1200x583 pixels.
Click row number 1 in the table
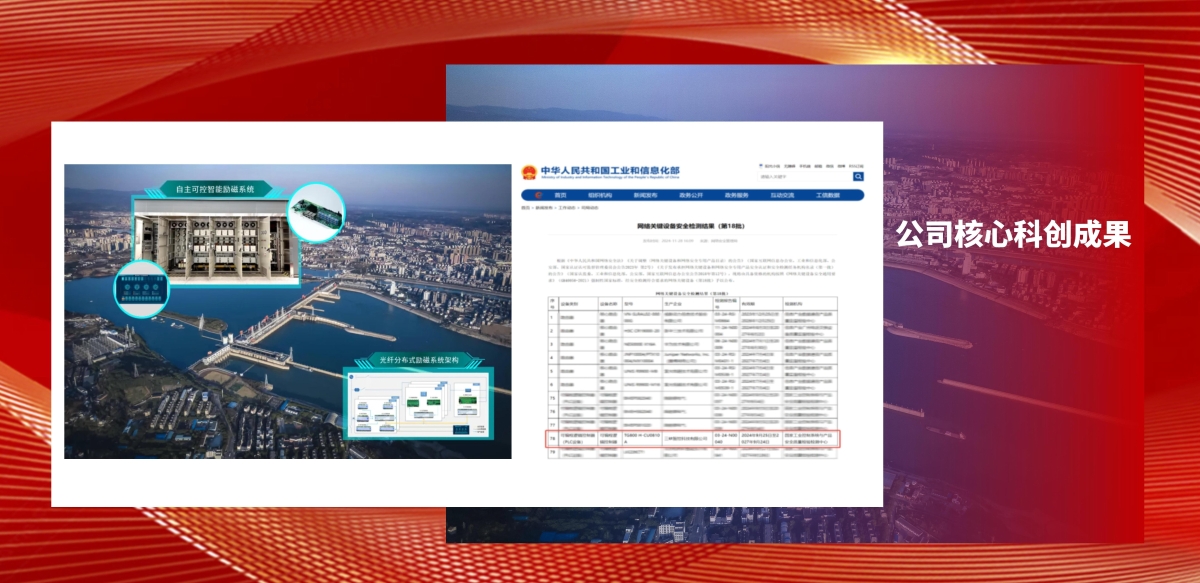coord(551,317)
